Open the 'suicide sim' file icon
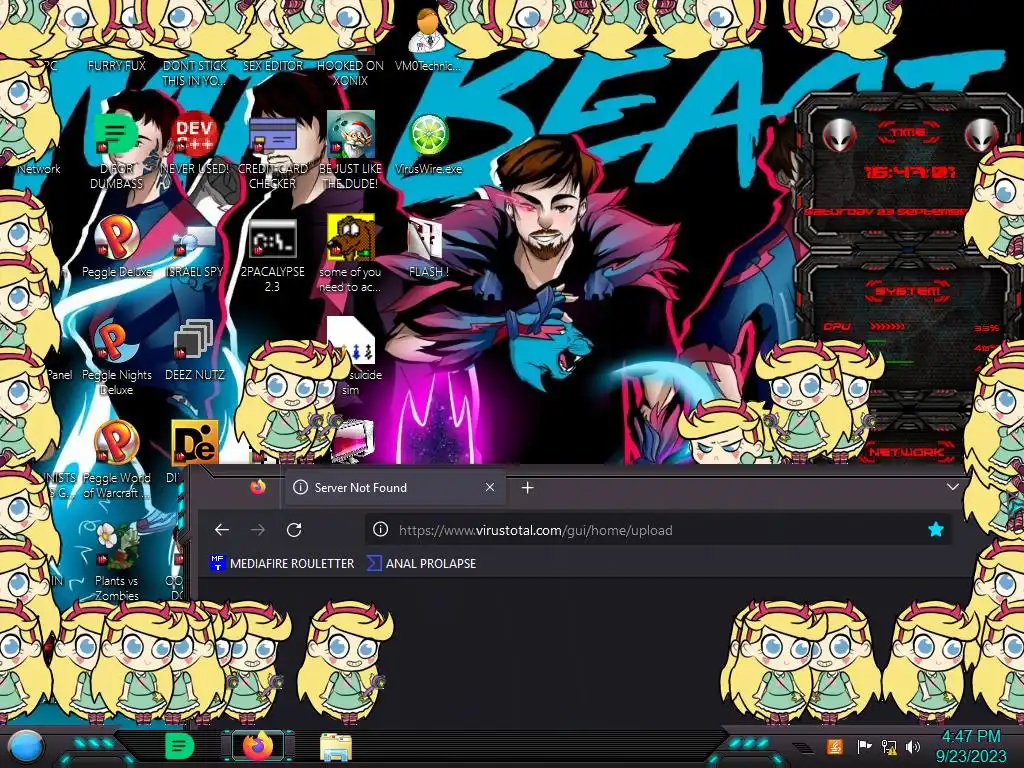Screen dimensions: 1024x768 click(351, 342)
